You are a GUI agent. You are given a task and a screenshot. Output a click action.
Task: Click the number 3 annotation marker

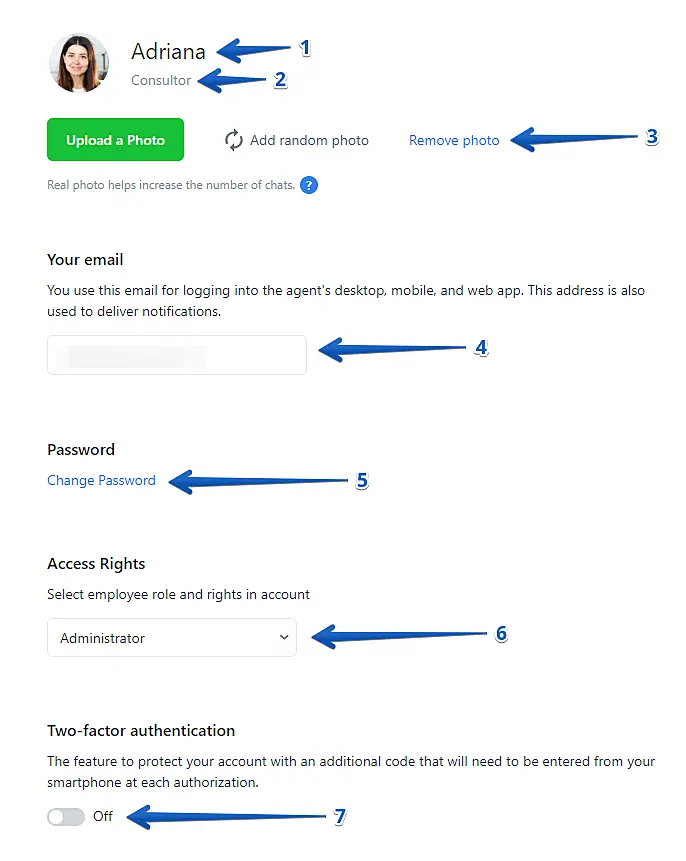pos(652,137)
